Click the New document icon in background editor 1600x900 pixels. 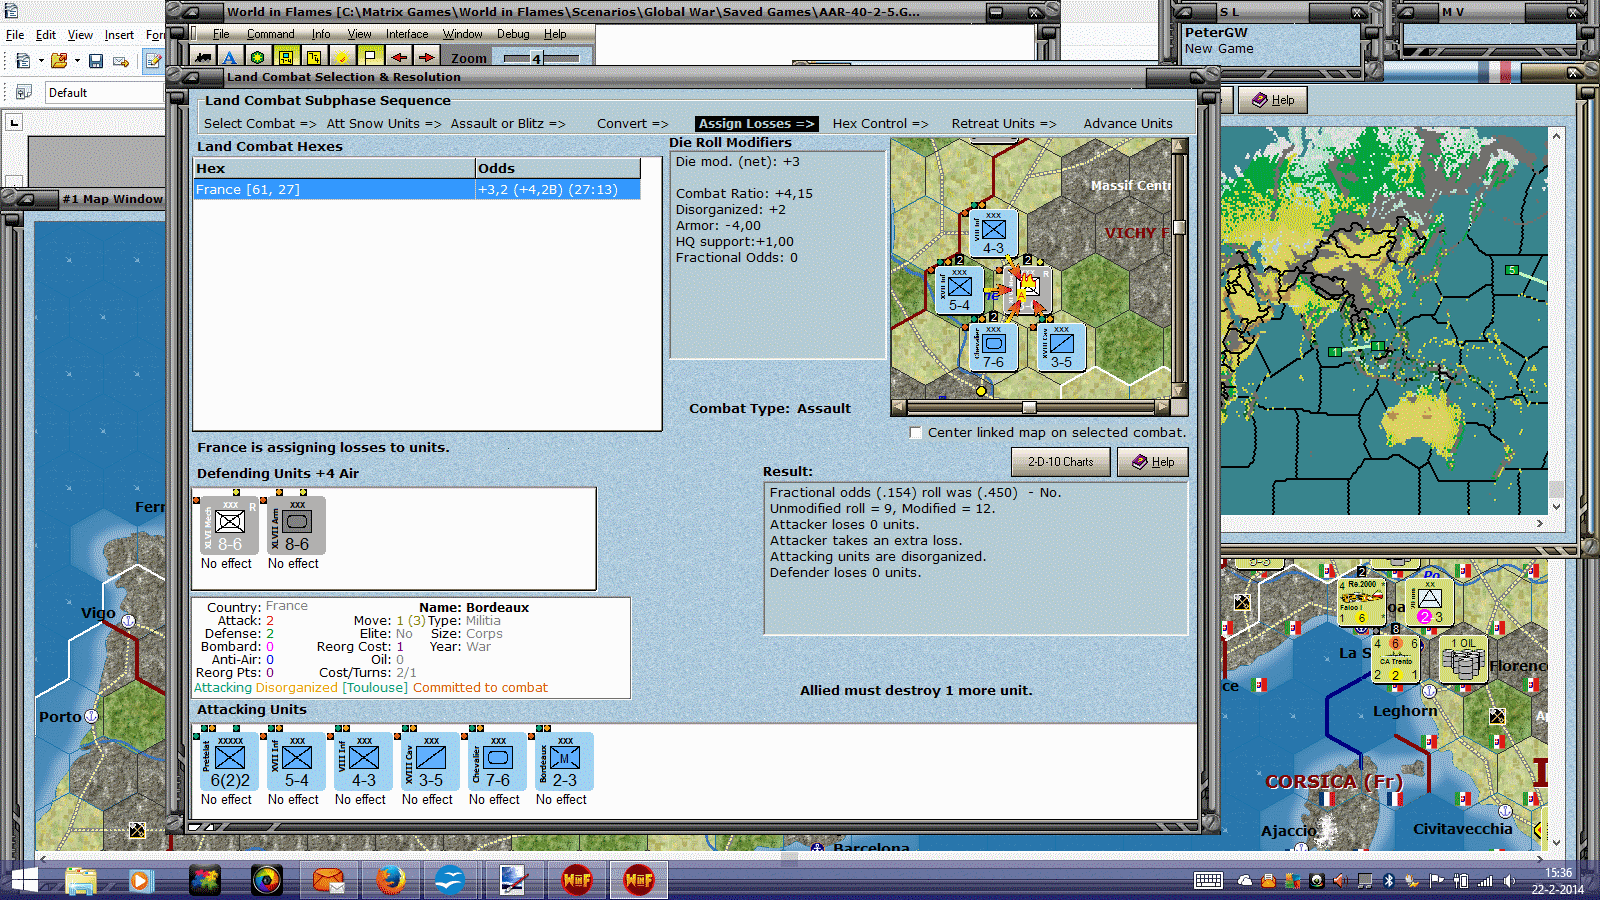[23, 61]
